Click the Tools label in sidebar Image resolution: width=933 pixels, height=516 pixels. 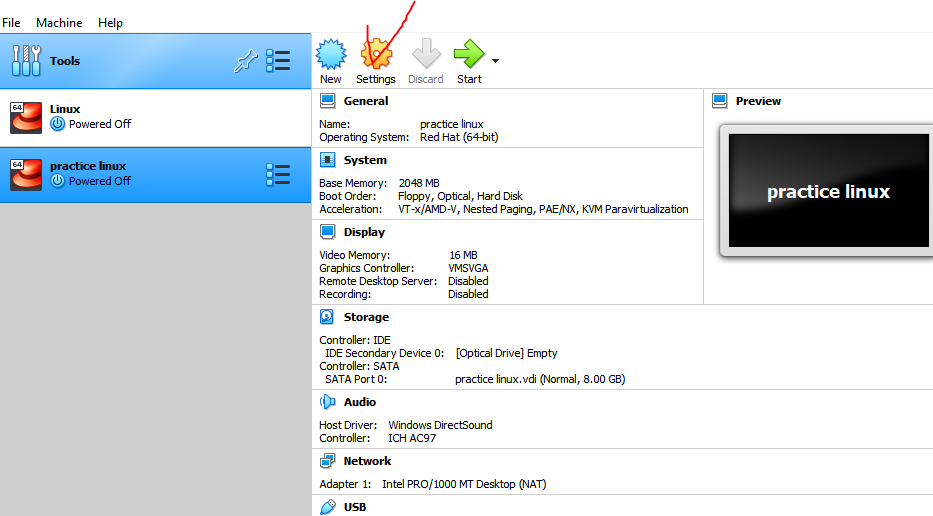pos(65,61)
